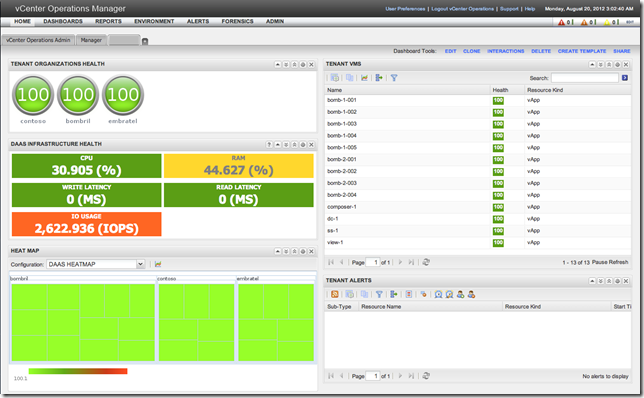644x398 pixels.
Task: Click the contoso health badge
Action: (x=33, y=95)
